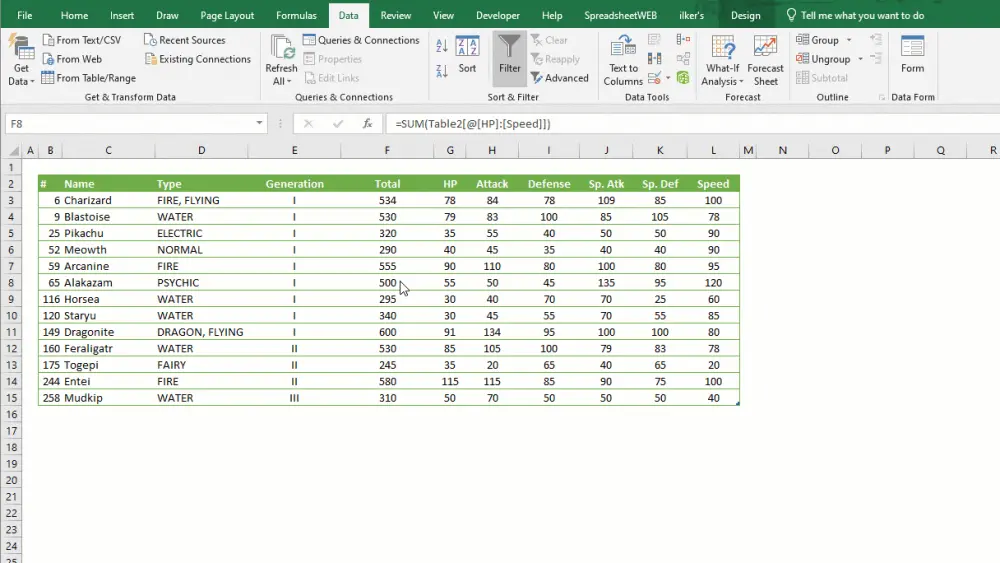Viewport: 1000px width, 563px height.
Task: Sort Z to A descending
Action: pyautogui.click(x=441, y=71)
